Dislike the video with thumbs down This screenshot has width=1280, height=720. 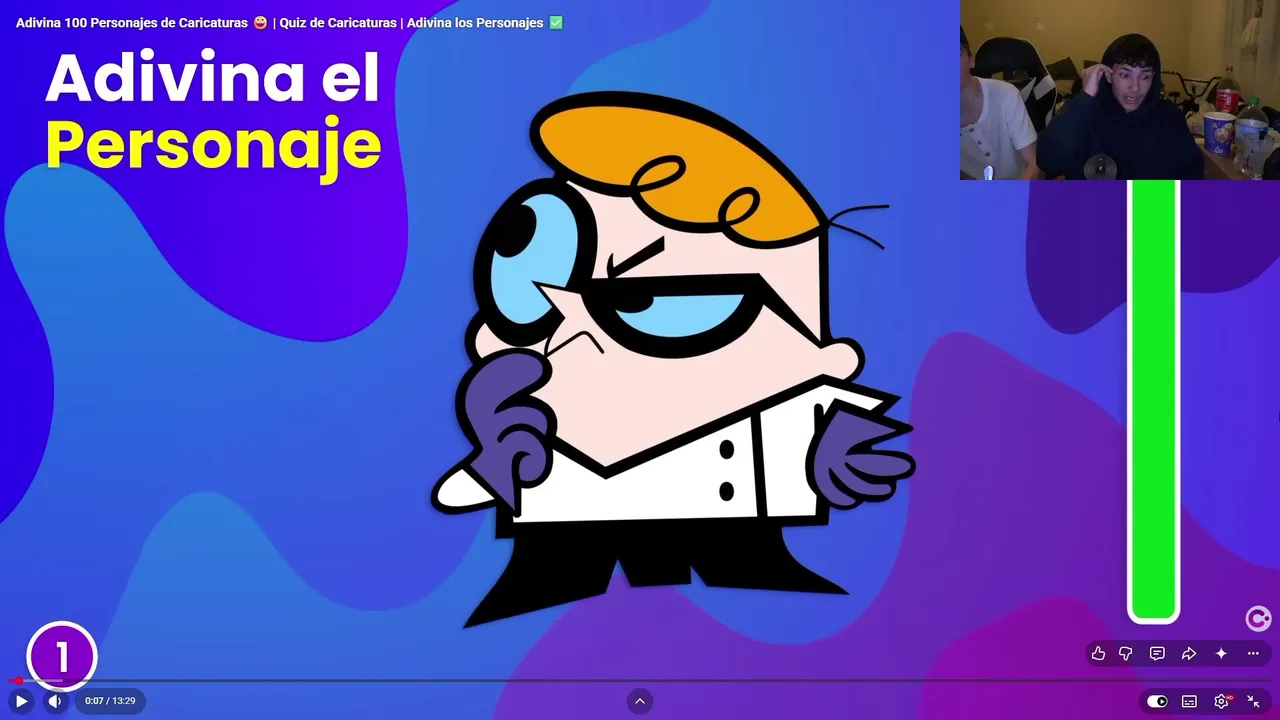1126,654
